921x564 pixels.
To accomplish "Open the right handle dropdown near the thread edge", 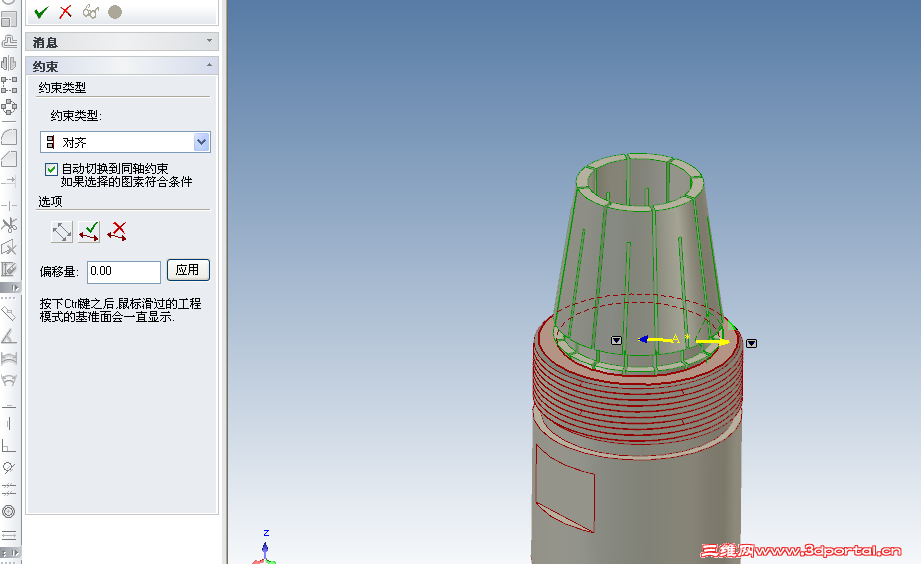I will coord(751,344).
